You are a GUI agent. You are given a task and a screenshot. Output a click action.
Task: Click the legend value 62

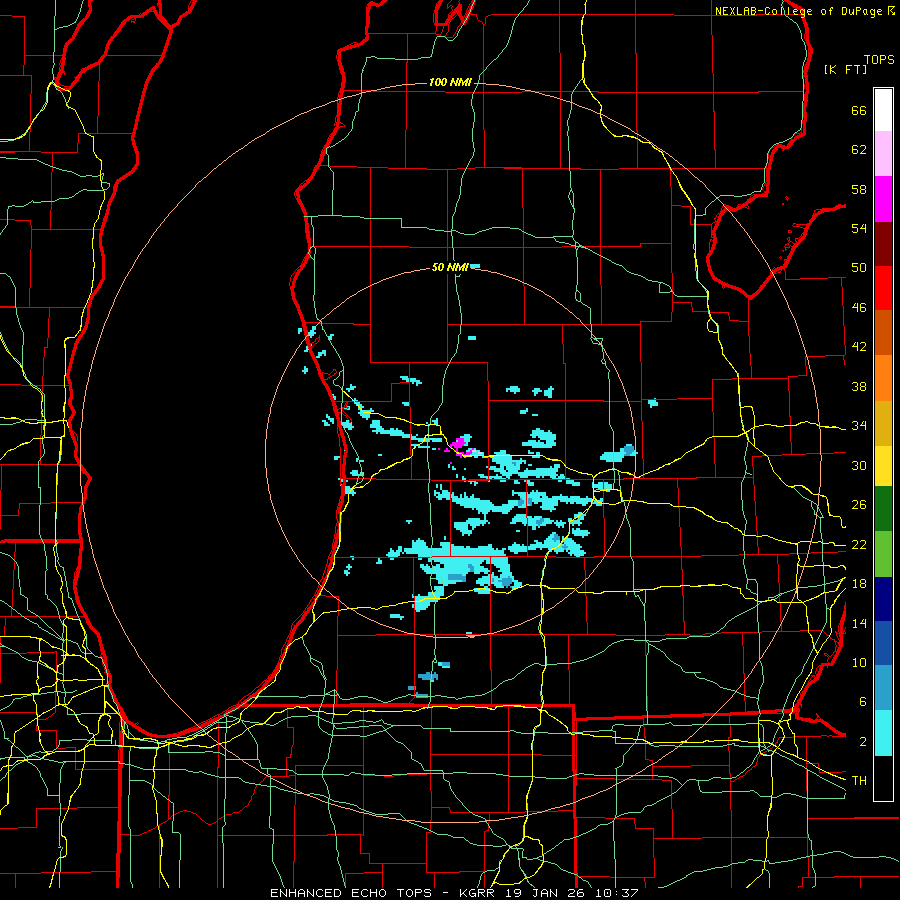point(859,150)
